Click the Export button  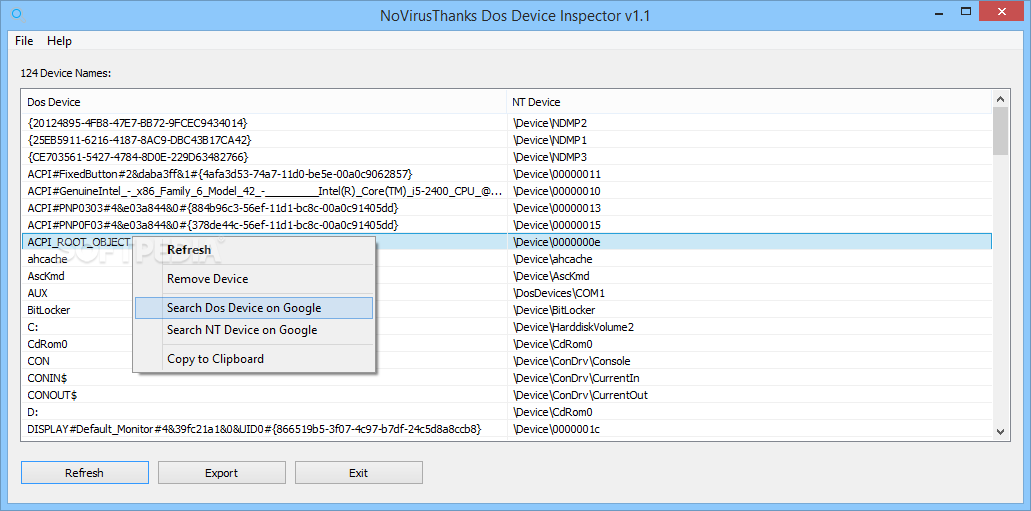(x=222, y=473)
